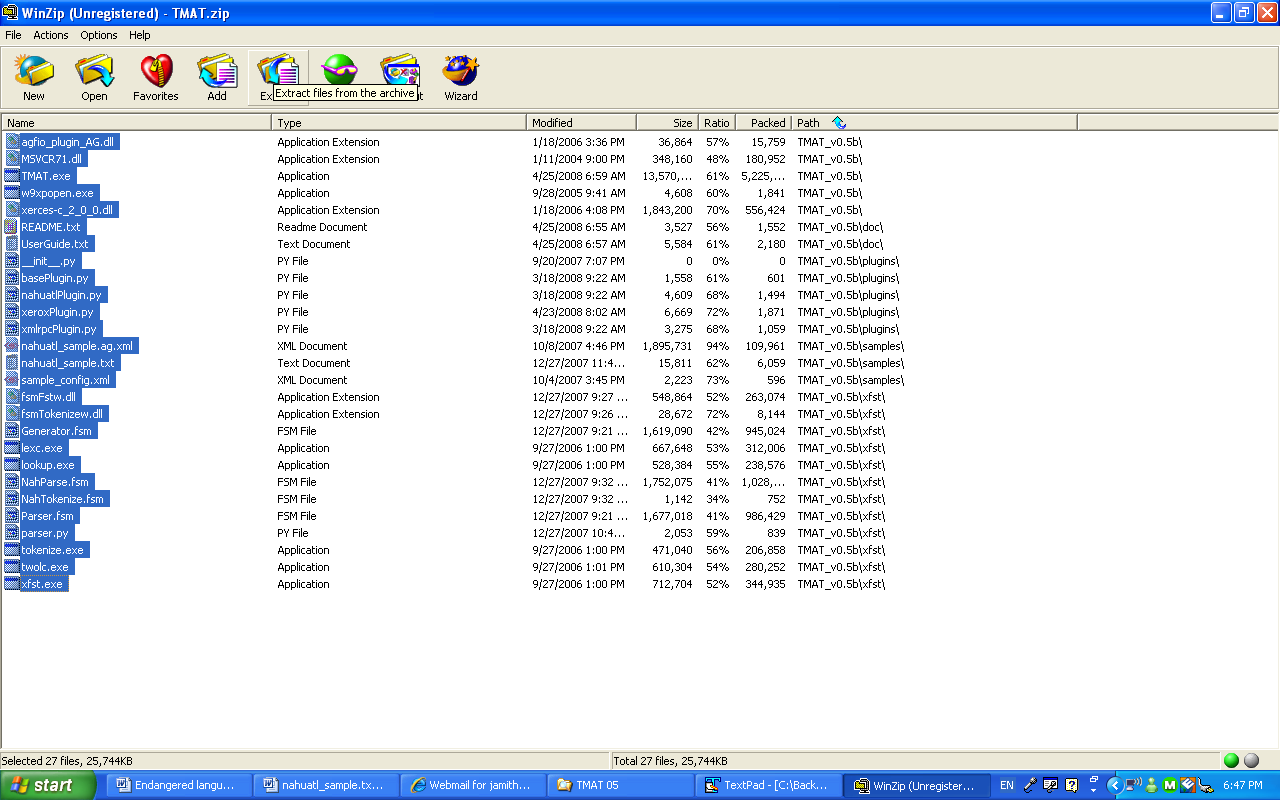
Task: Click the green status light indicator
Action: tap(1231, 760)
